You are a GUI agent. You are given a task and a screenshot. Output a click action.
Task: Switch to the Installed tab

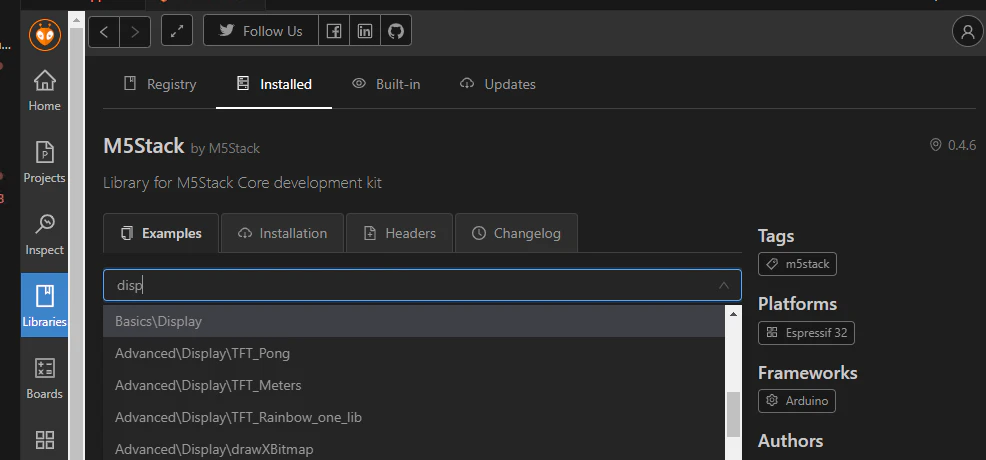click(274, 84)
